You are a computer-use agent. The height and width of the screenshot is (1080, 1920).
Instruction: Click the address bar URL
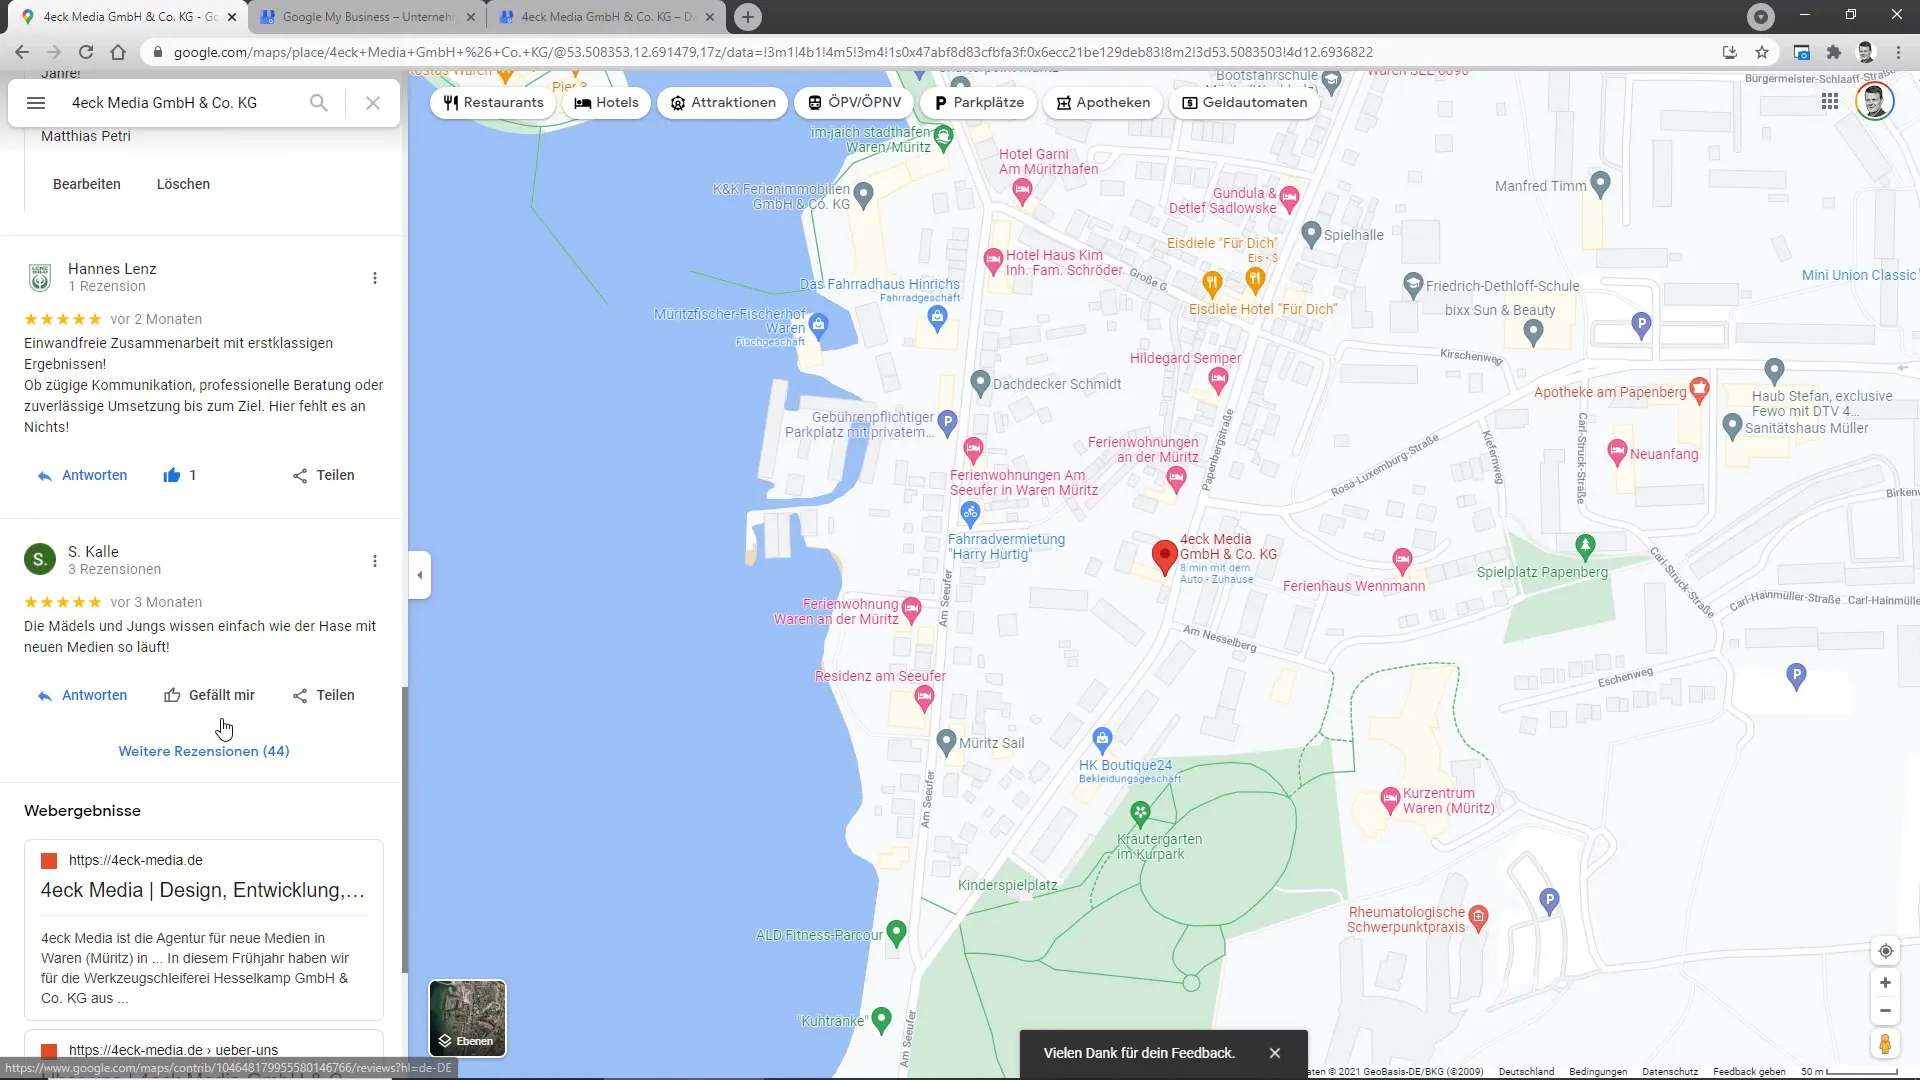coord(772,52)
